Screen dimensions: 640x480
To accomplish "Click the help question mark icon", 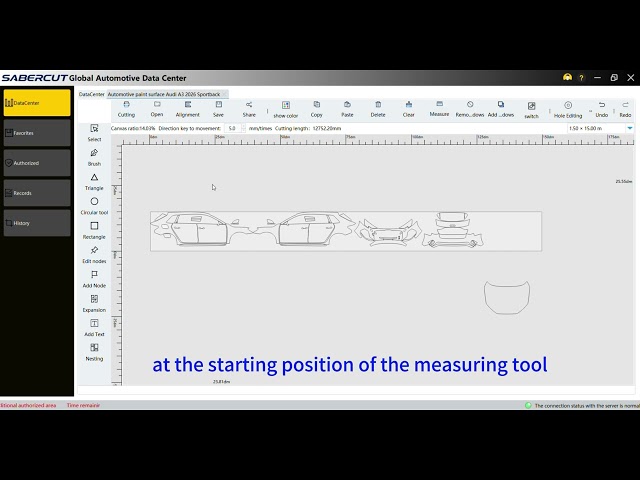I will [581, 78].
